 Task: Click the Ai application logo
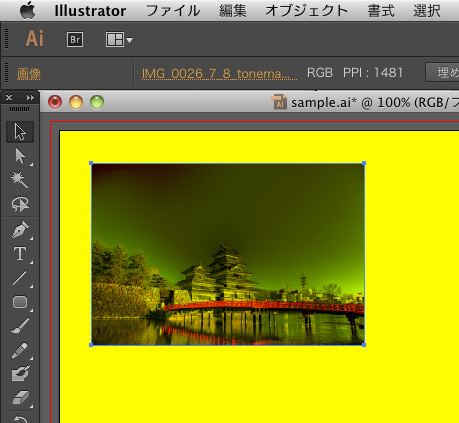pos(35,39)
